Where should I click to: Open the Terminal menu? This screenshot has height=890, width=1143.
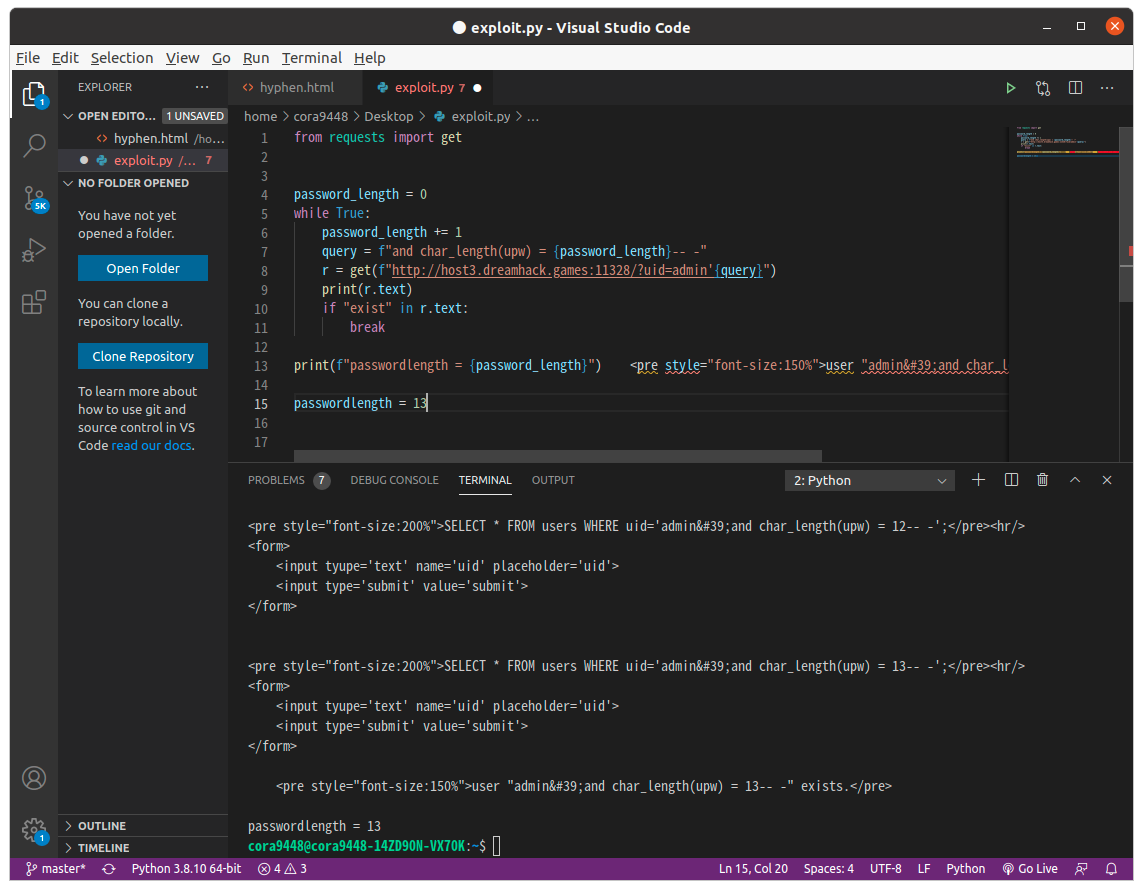[311, 58]
